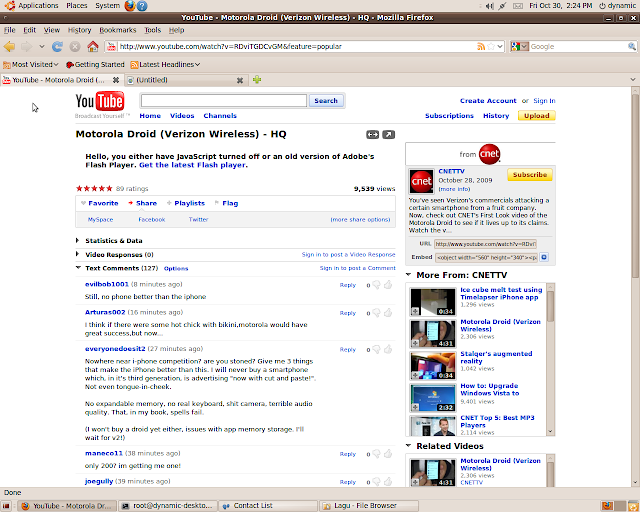Open the Bookmarks menu
The height and width of the screenshot is (512, 640).
point(118,30)
